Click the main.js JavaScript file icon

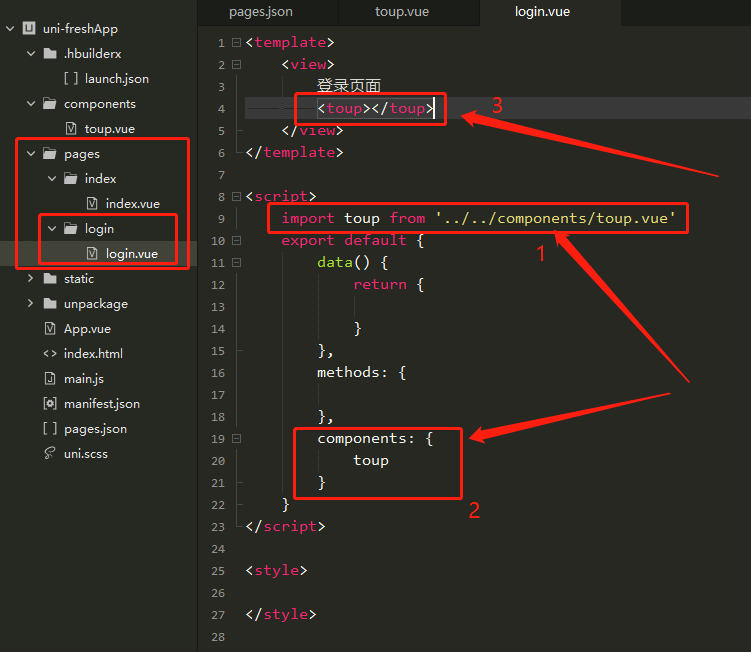pos(50,378)
